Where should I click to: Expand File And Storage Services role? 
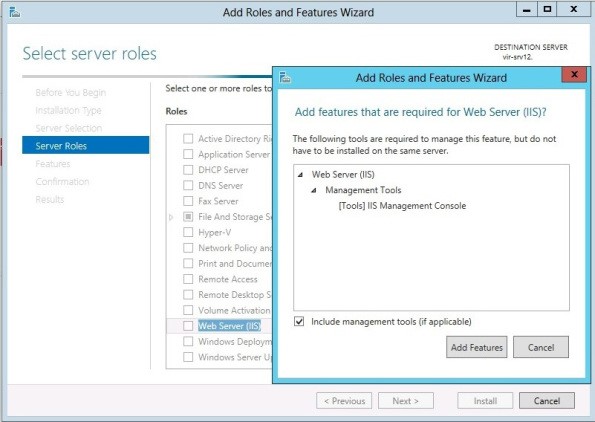171,217
